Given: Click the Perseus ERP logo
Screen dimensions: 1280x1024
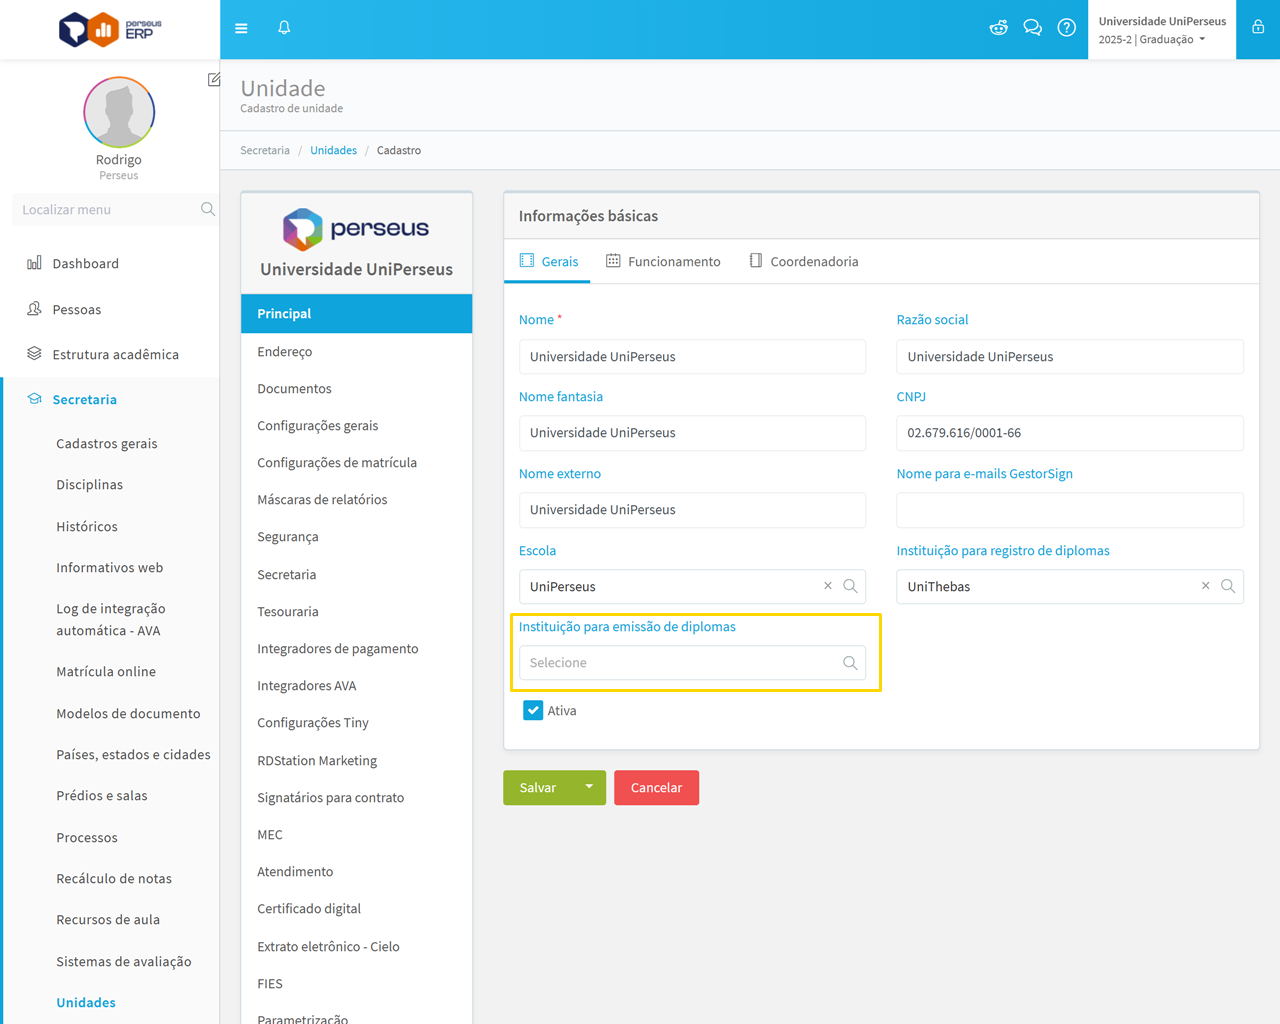Looking at the screenshot, I should click(110, 30).
